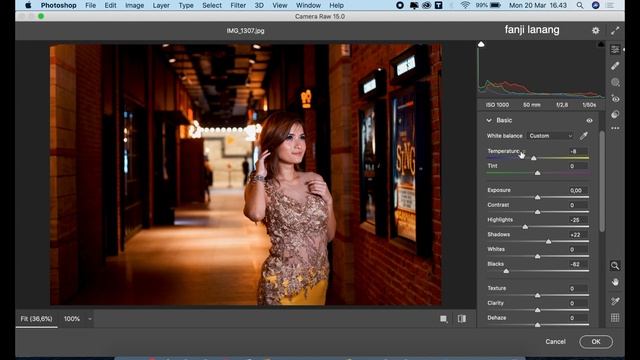Image resolution: width=640 pixels, height=360 pixels.
Task: Open Camera Raw preferences gear icon
Action: (x=596, y=31)
